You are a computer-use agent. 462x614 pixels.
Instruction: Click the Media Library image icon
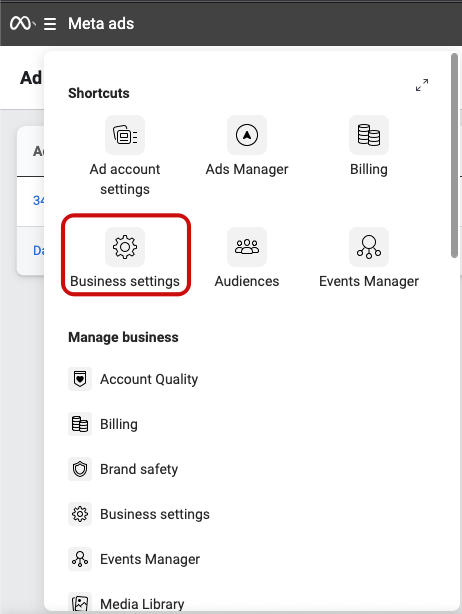[x=80, y=603]
